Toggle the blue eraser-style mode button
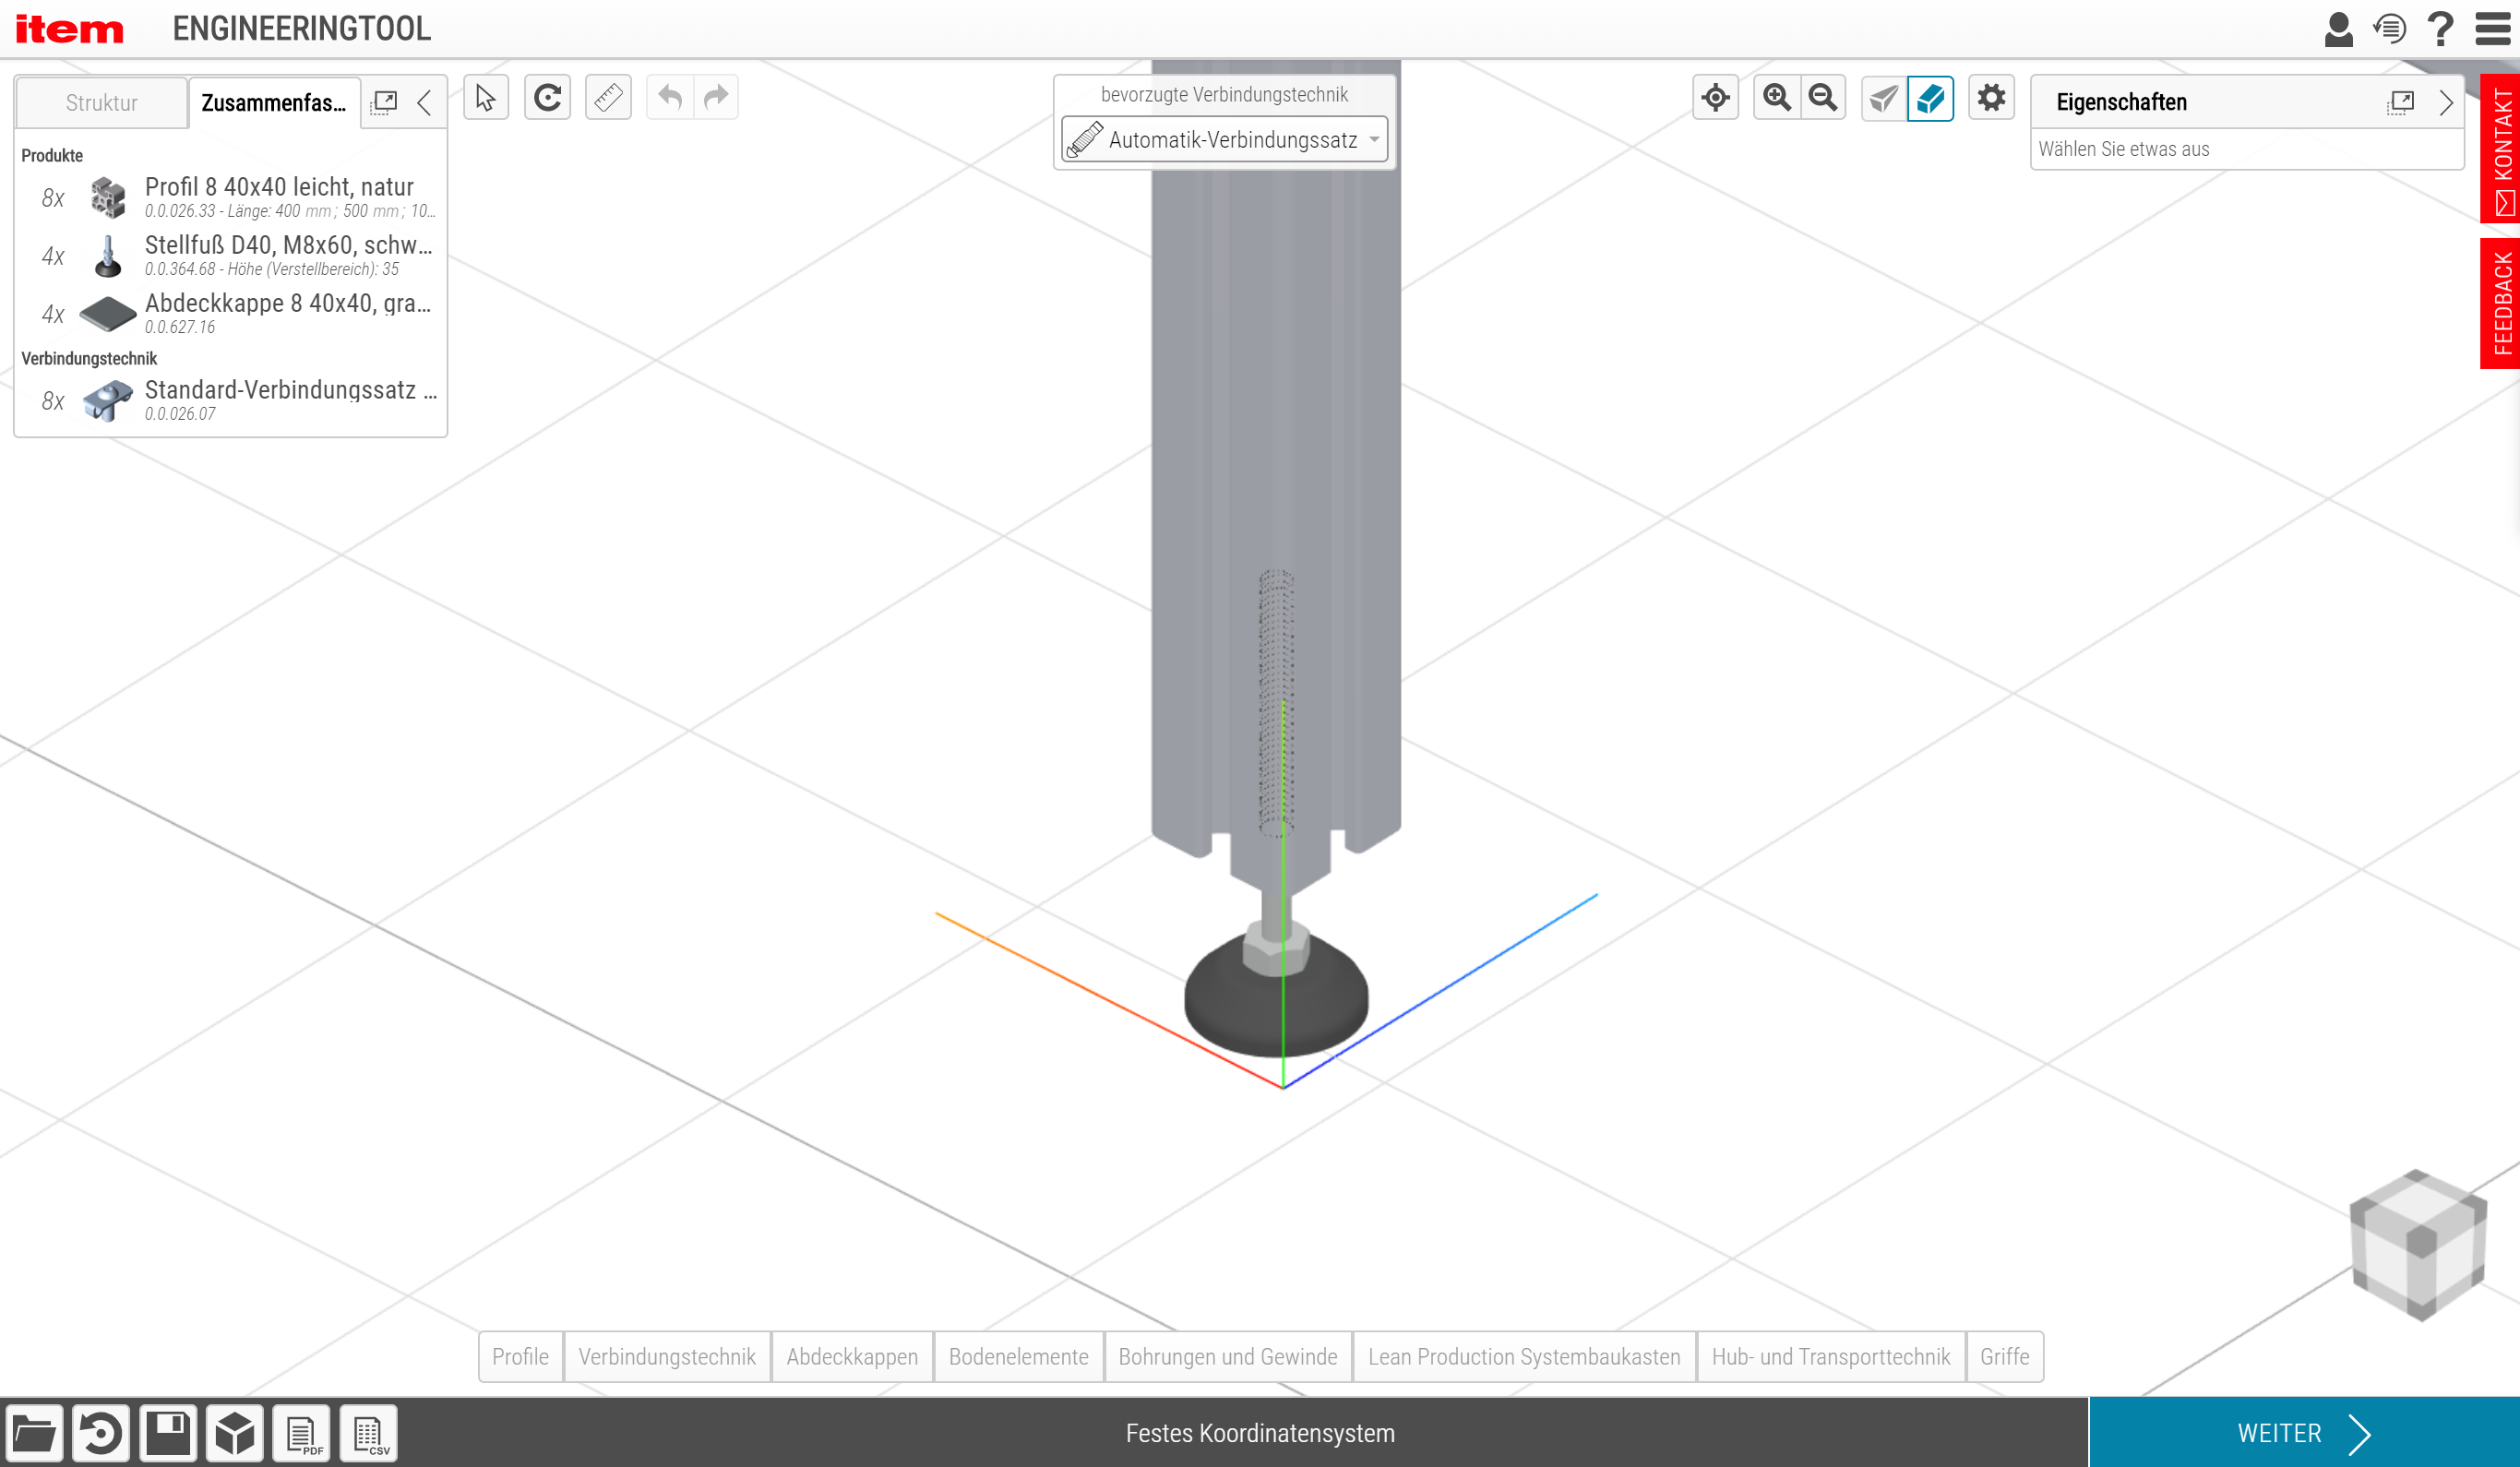This screenshot has width=2520, height=1467. click(x=1930, y=98)
